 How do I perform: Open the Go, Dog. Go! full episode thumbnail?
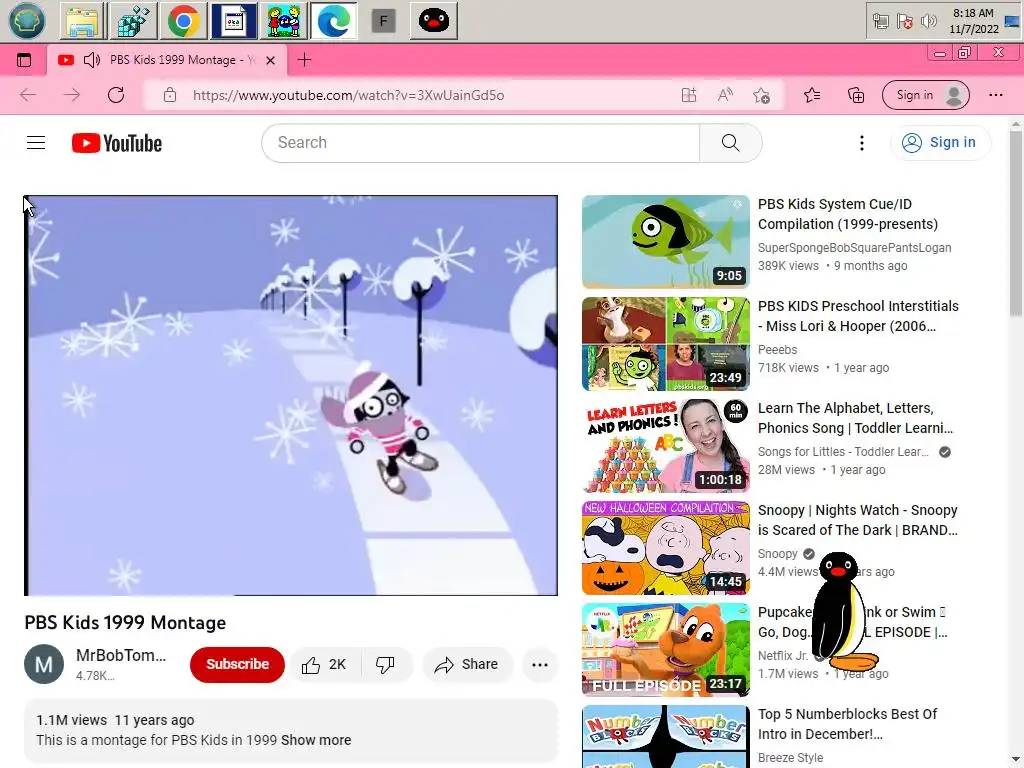click(x=665, y=650)
